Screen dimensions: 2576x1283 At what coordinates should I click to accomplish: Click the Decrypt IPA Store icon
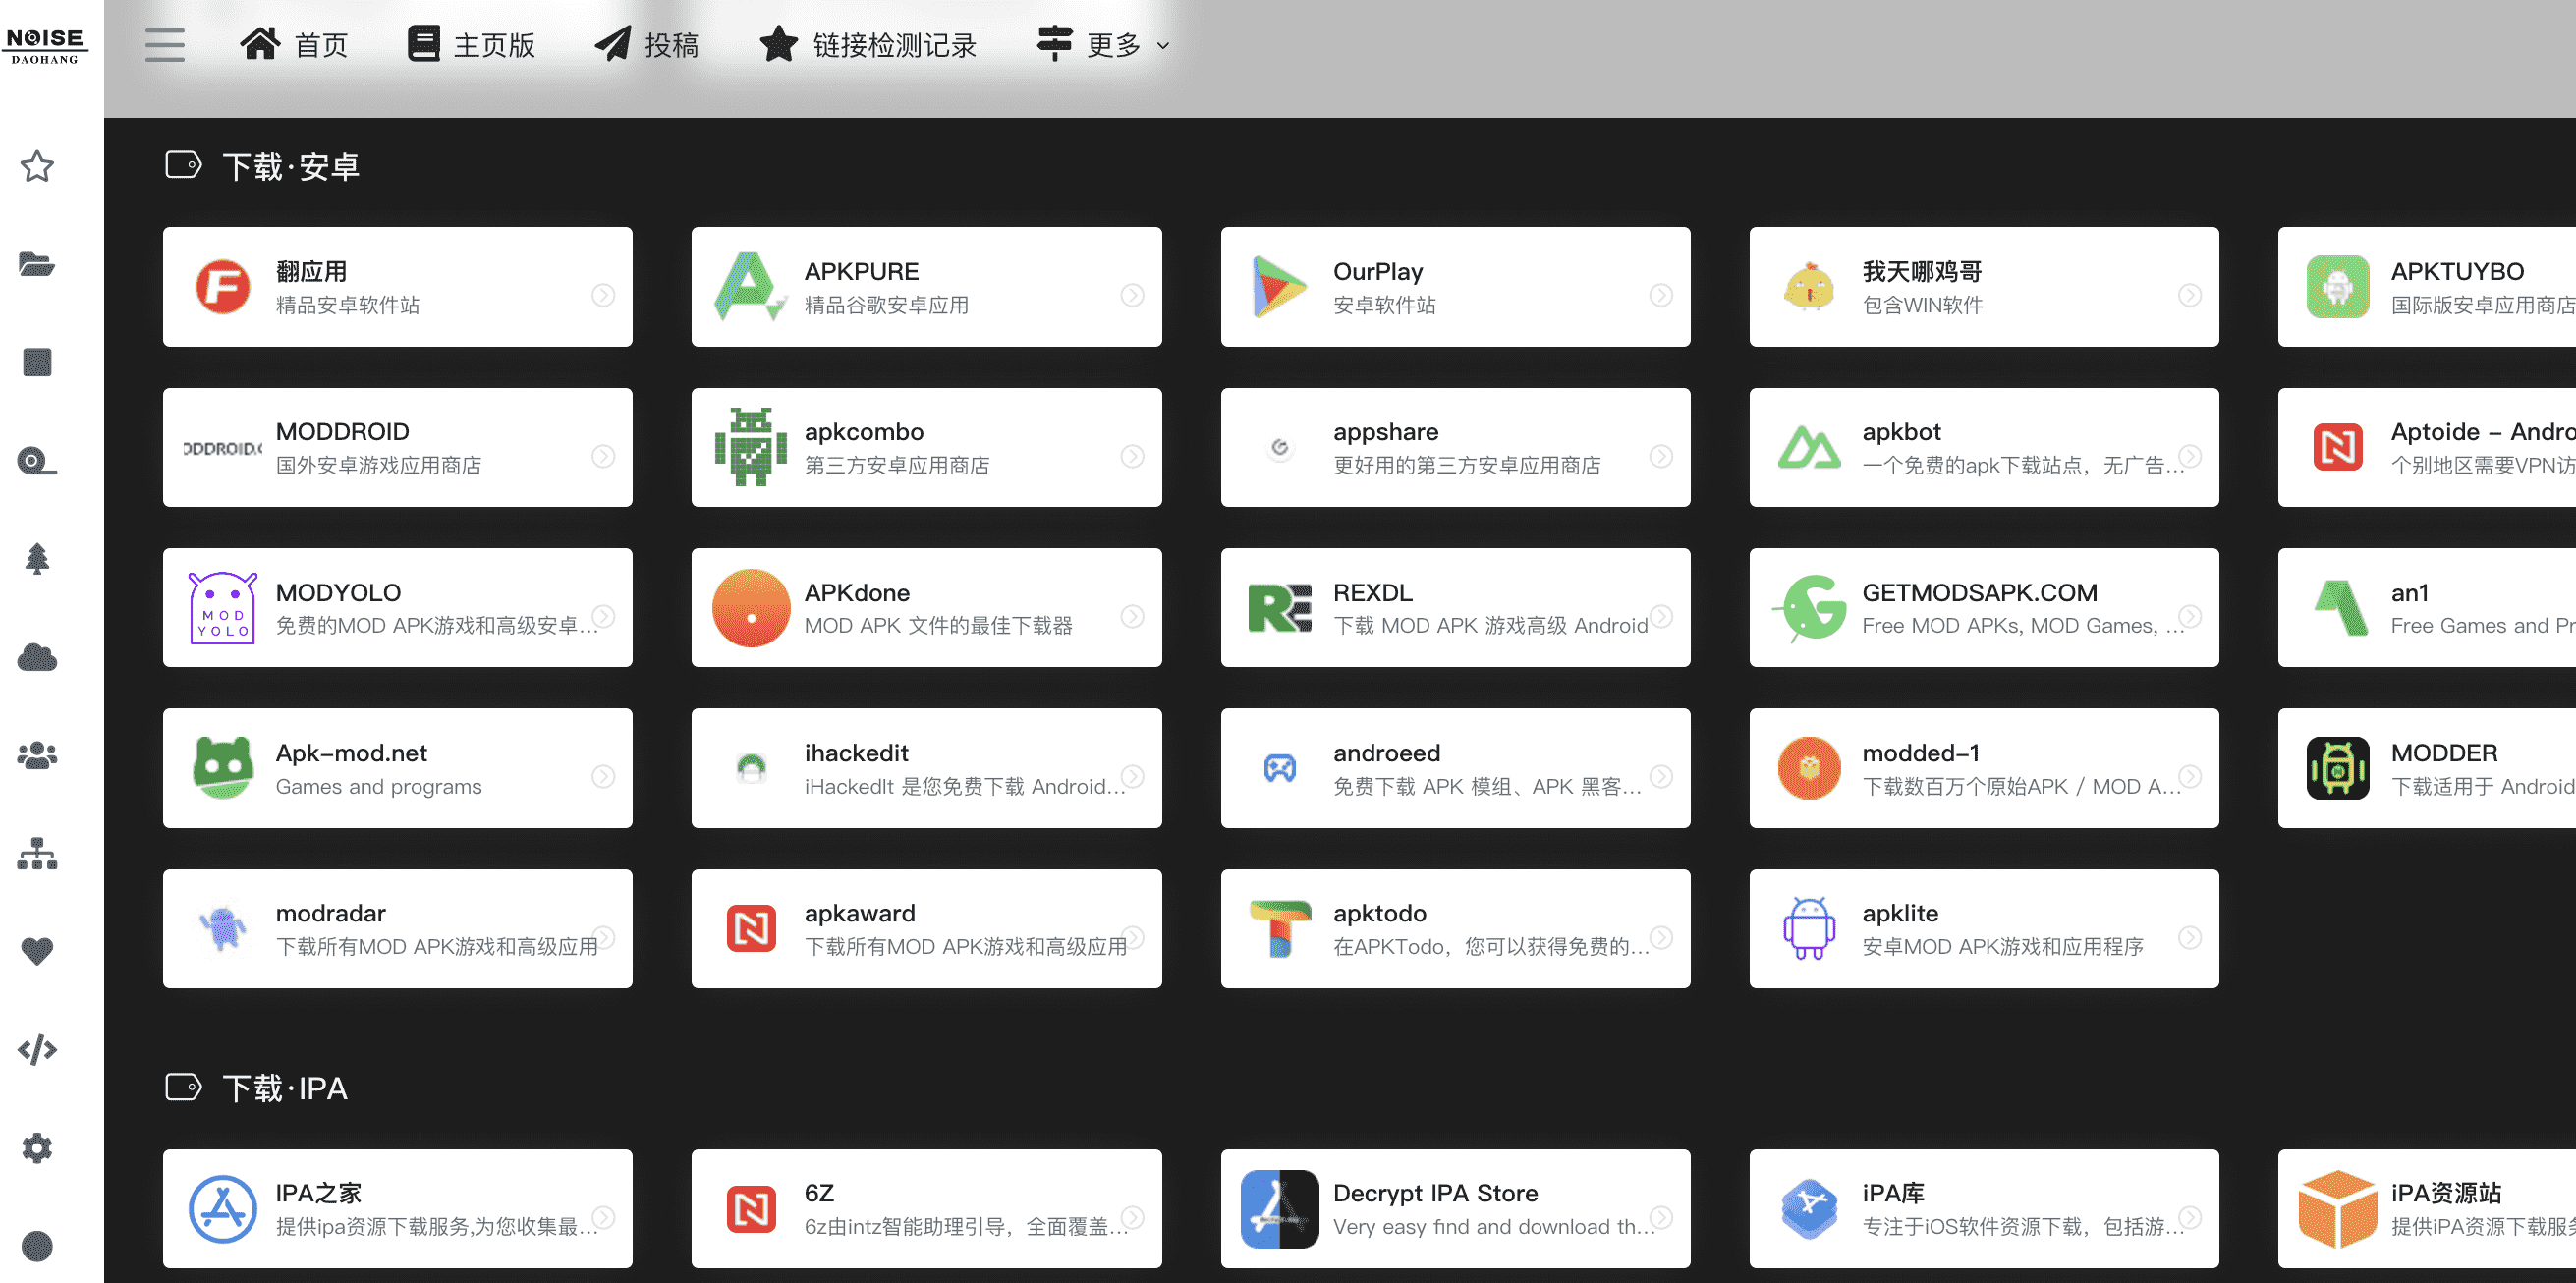(x=1279, y=1209)
